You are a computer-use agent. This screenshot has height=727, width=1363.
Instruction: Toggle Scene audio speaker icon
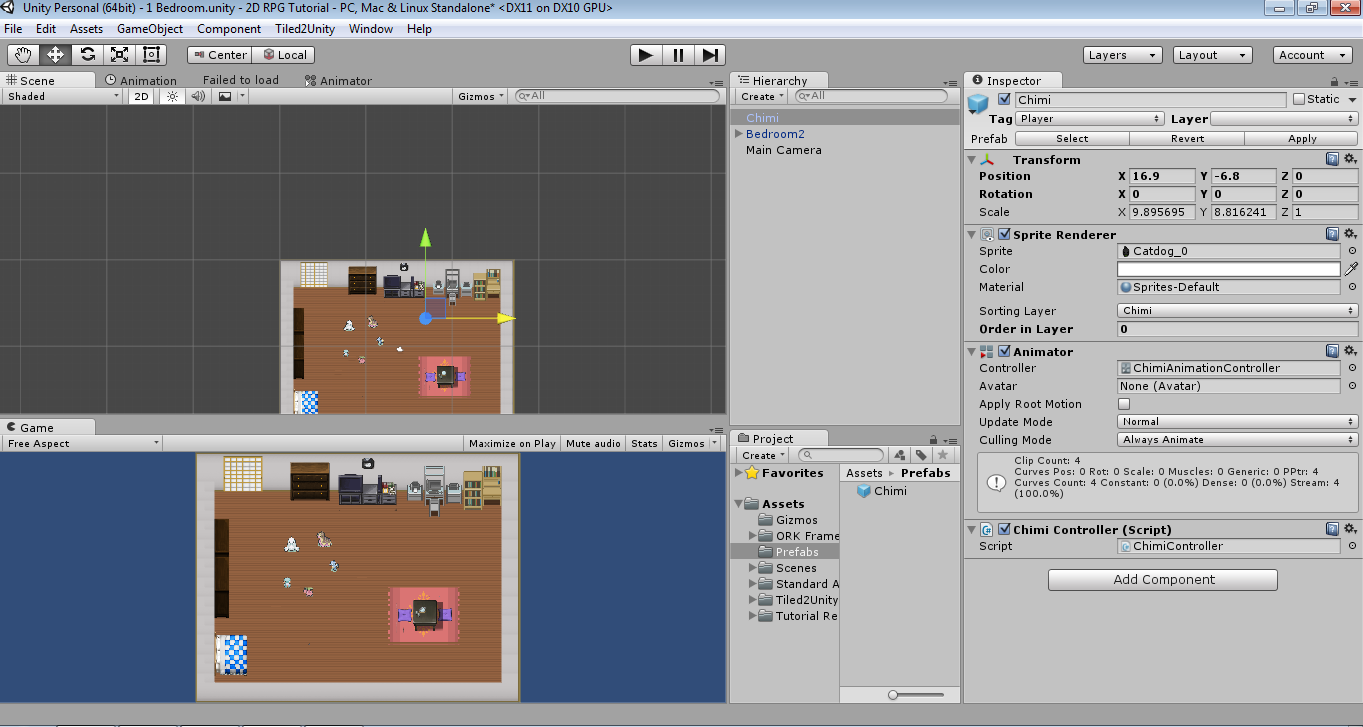[x=198, y=96]
